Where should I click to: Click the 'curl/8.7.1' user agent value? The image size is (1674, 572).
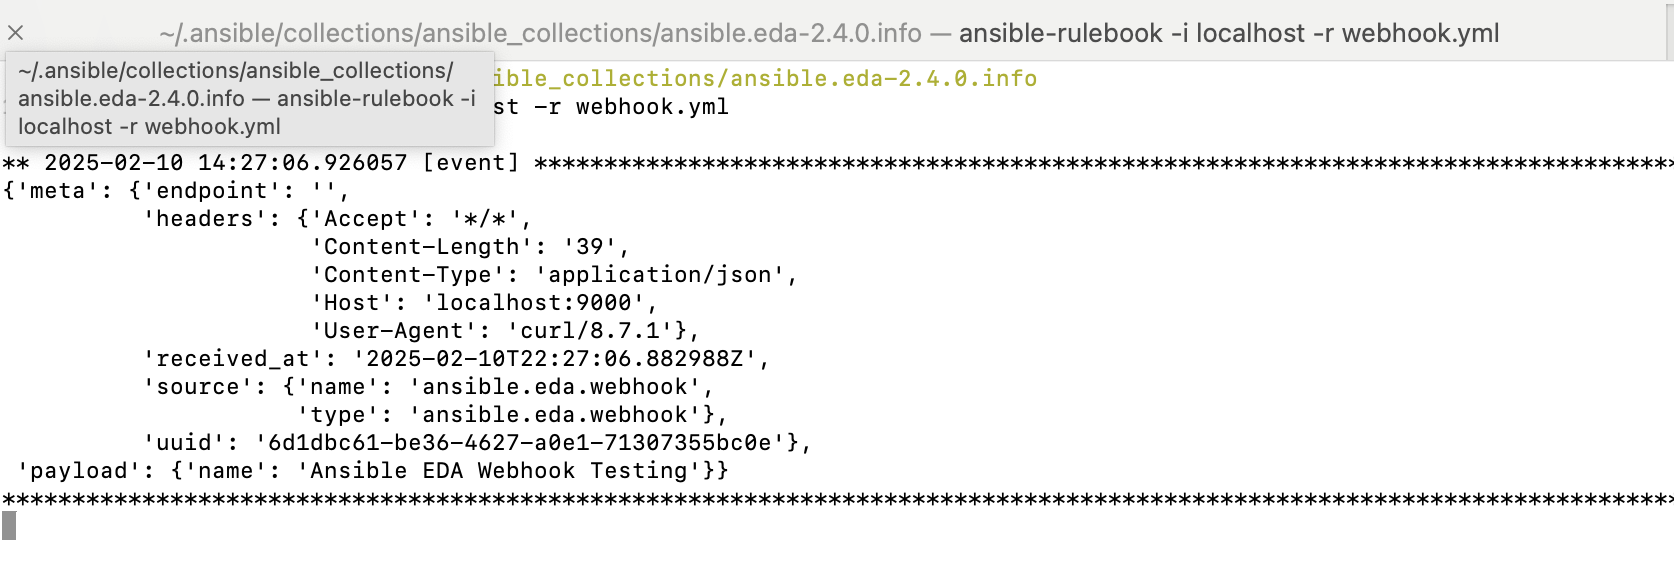590,330
